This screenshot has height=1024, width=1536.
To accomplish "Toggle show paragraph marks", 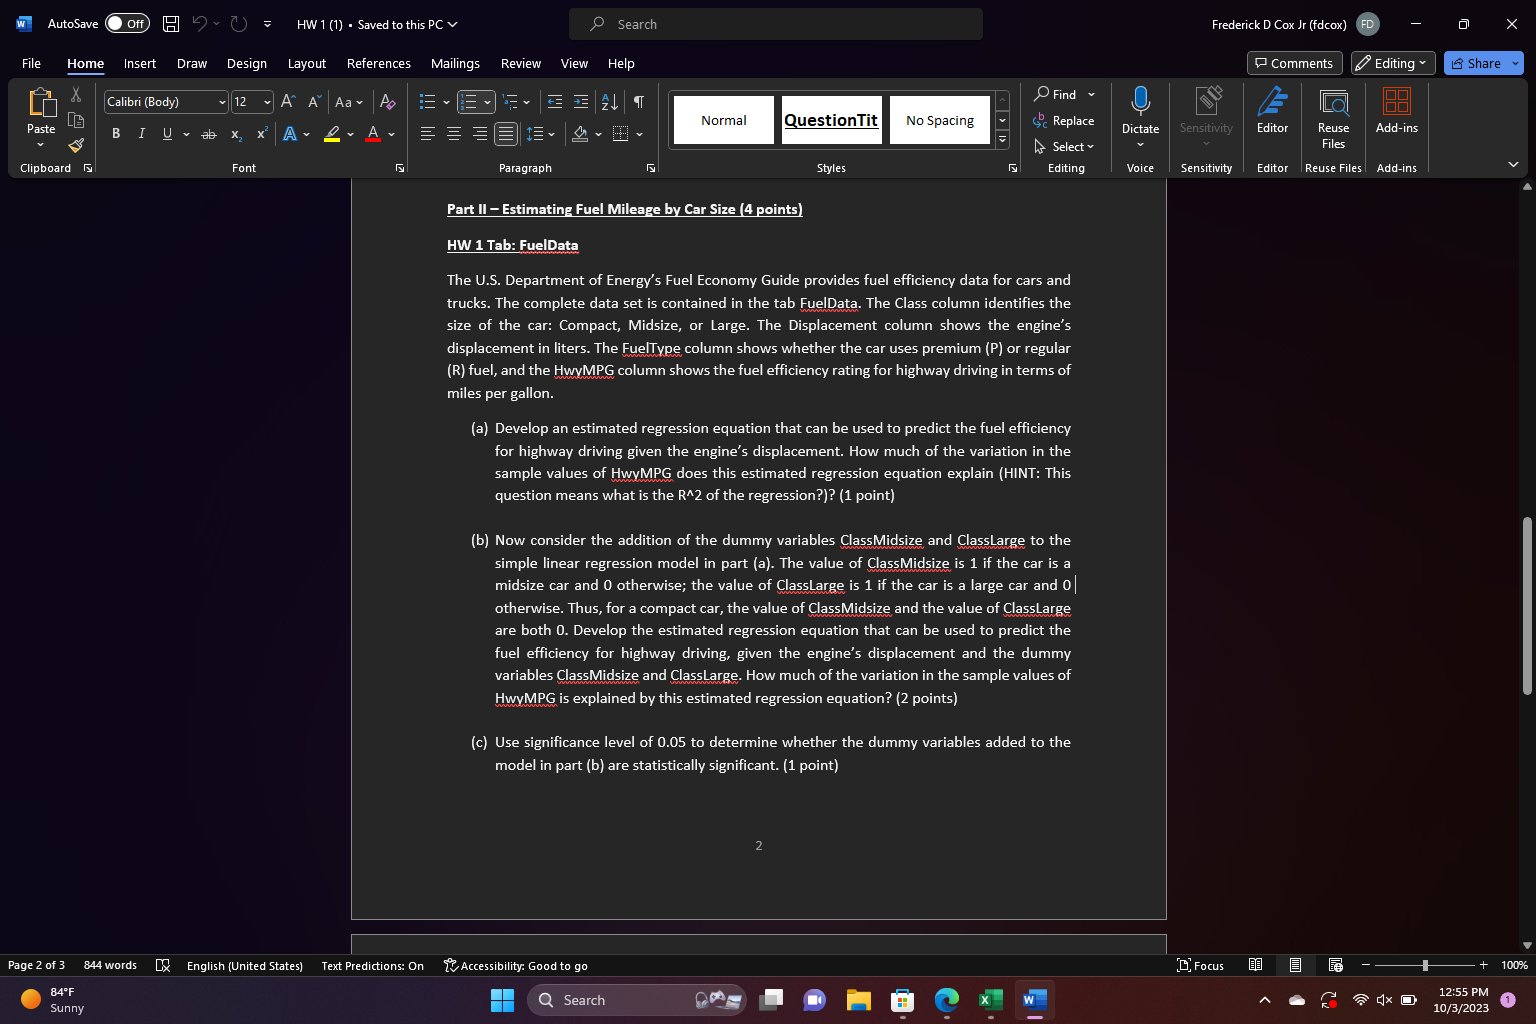I will click(x=639, y=102).
